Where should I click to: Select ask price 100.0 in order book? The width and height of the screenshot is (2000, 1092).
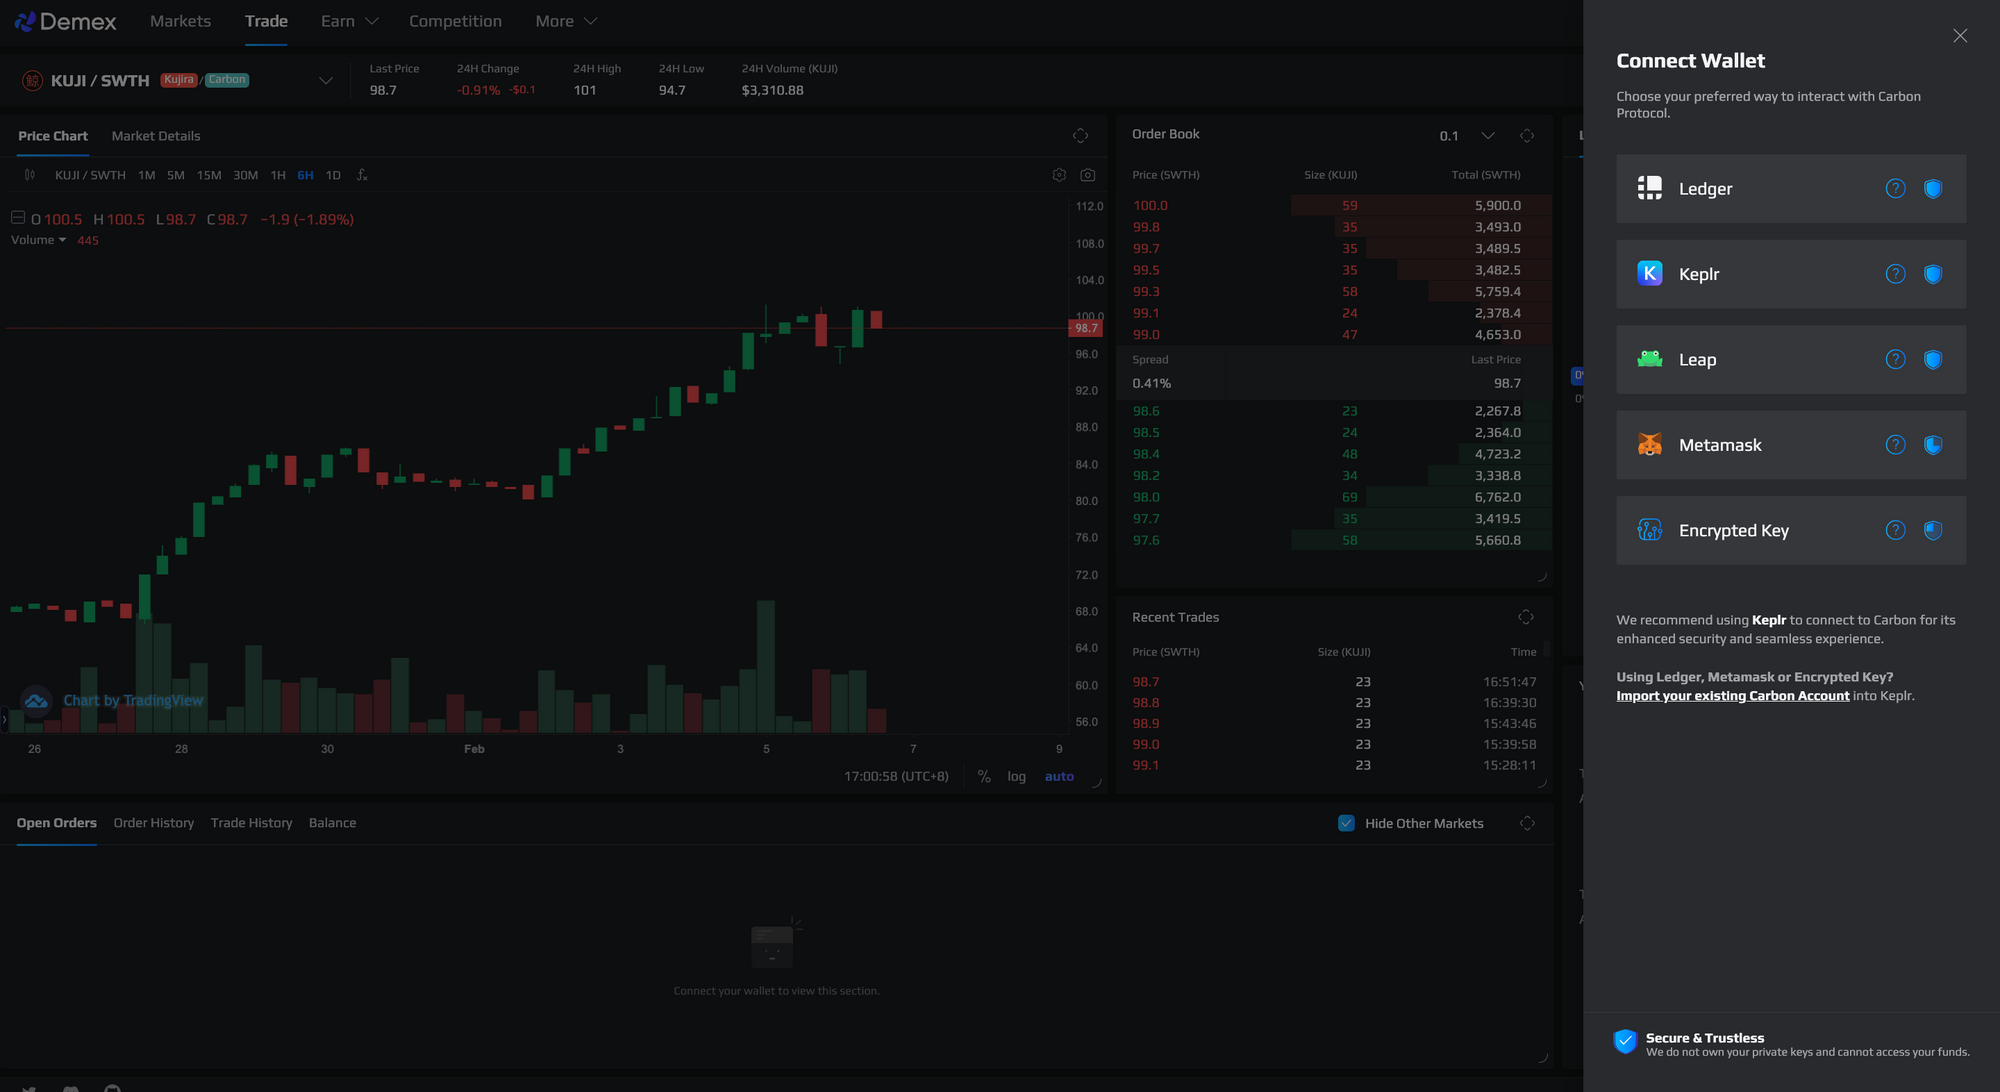click(1150, 206)
